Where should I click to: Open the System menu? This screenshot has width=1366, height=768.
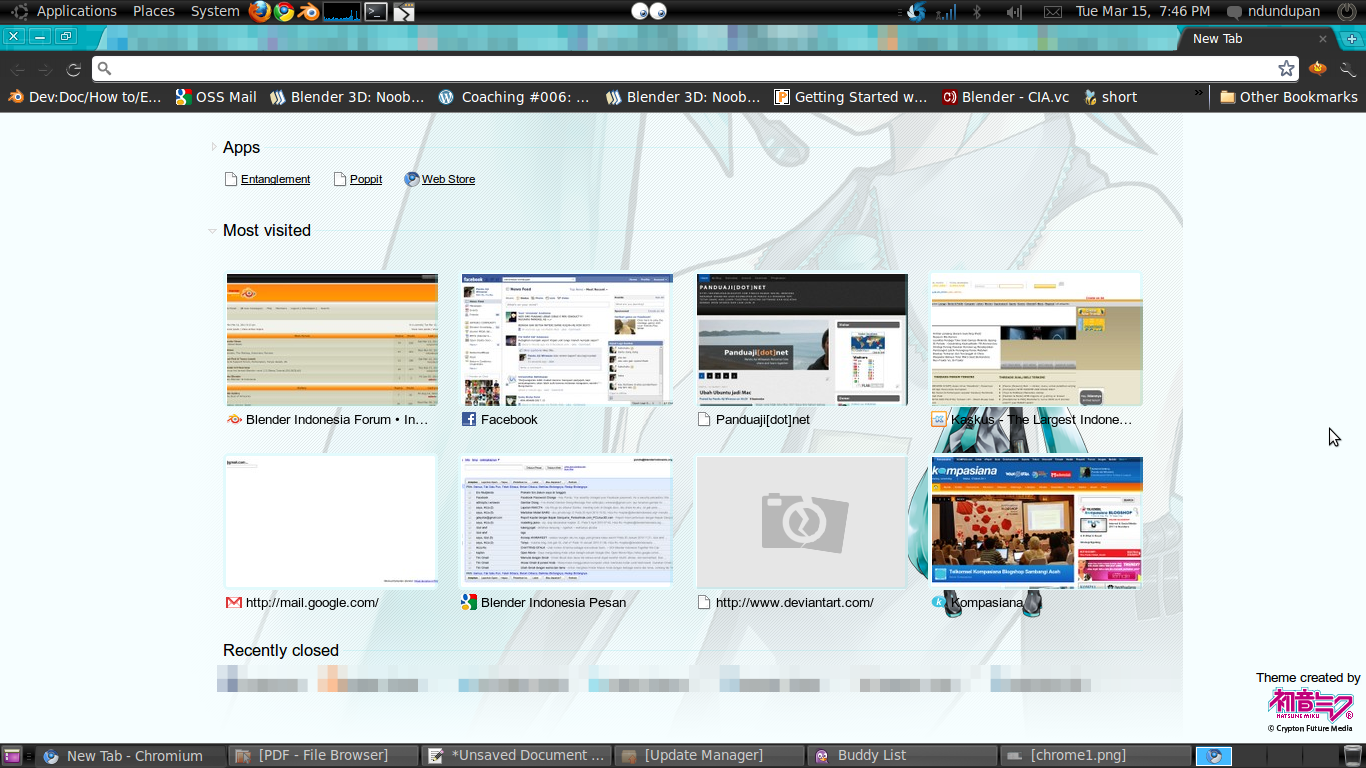pos(215,12)
